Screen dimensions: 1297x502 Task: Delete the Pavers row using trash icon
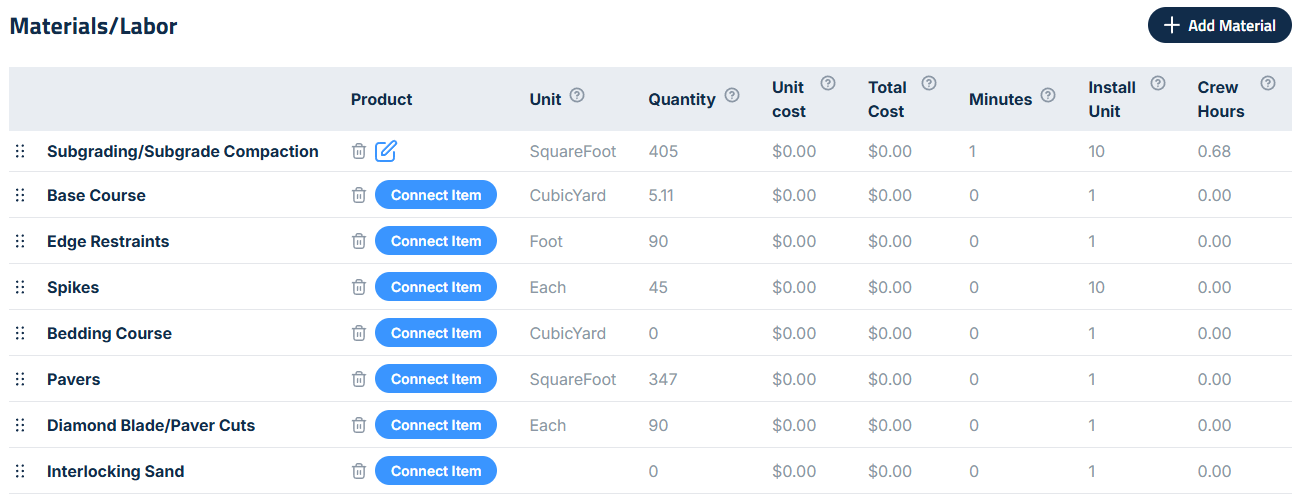tap(359, 379)
